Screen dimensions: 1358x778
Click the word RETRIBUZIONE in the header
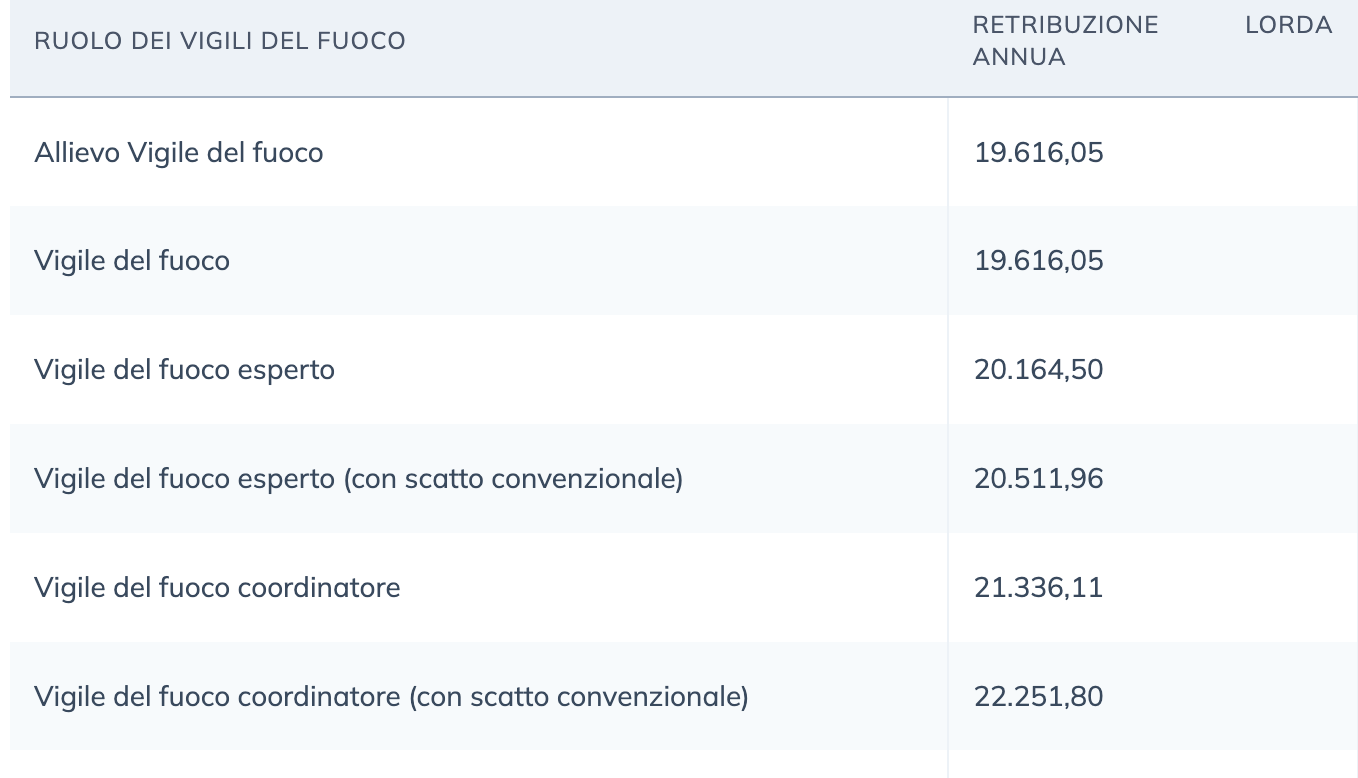coord(1065,25)
